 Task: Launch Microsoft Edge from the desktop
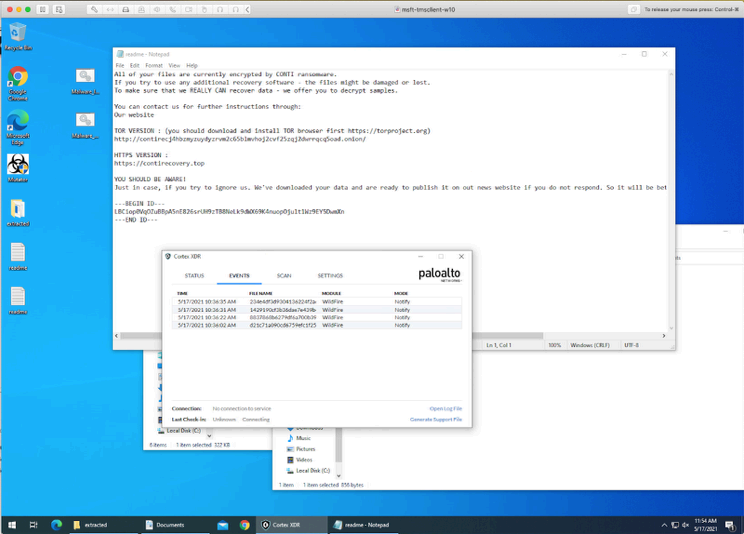click(x=18, y=127)
